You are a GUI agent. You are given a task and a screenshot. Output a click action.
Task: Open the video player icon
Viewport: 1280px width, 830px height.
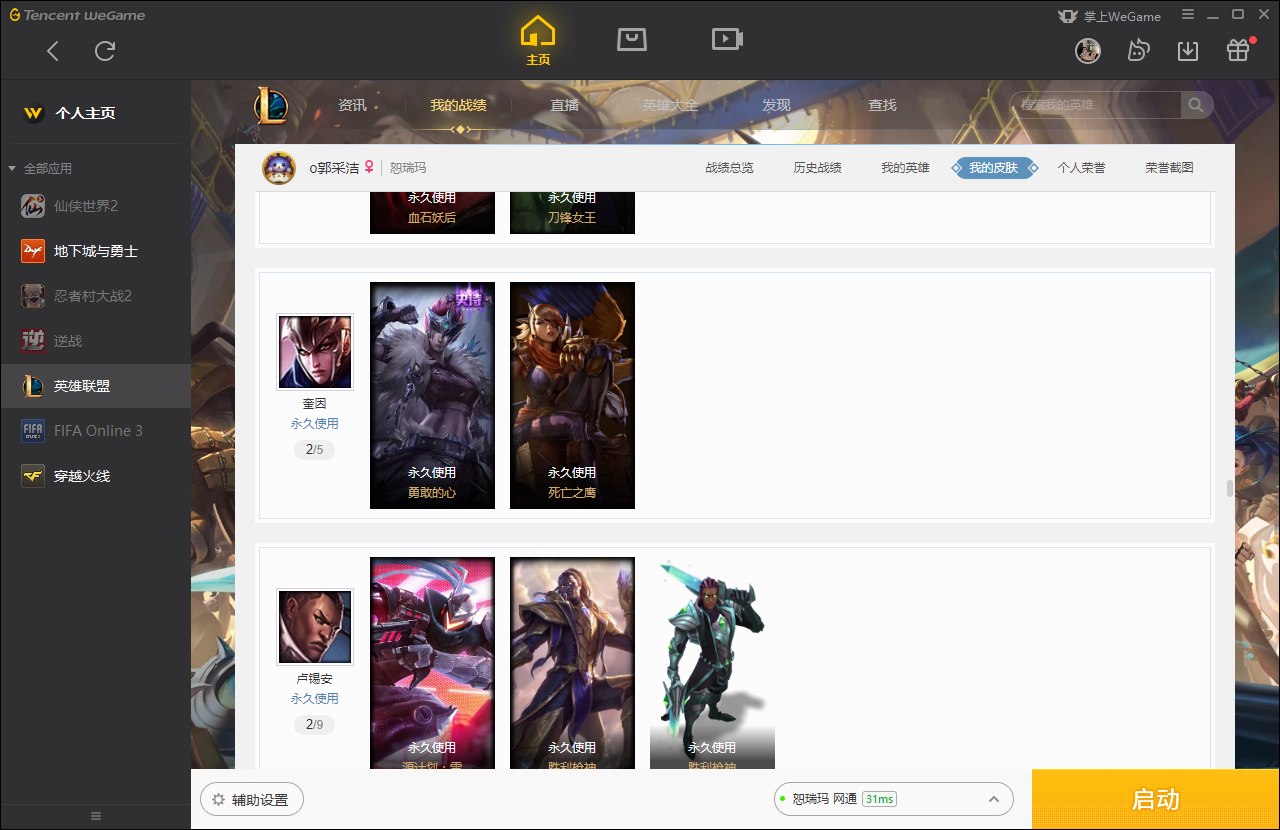(727, 39)
